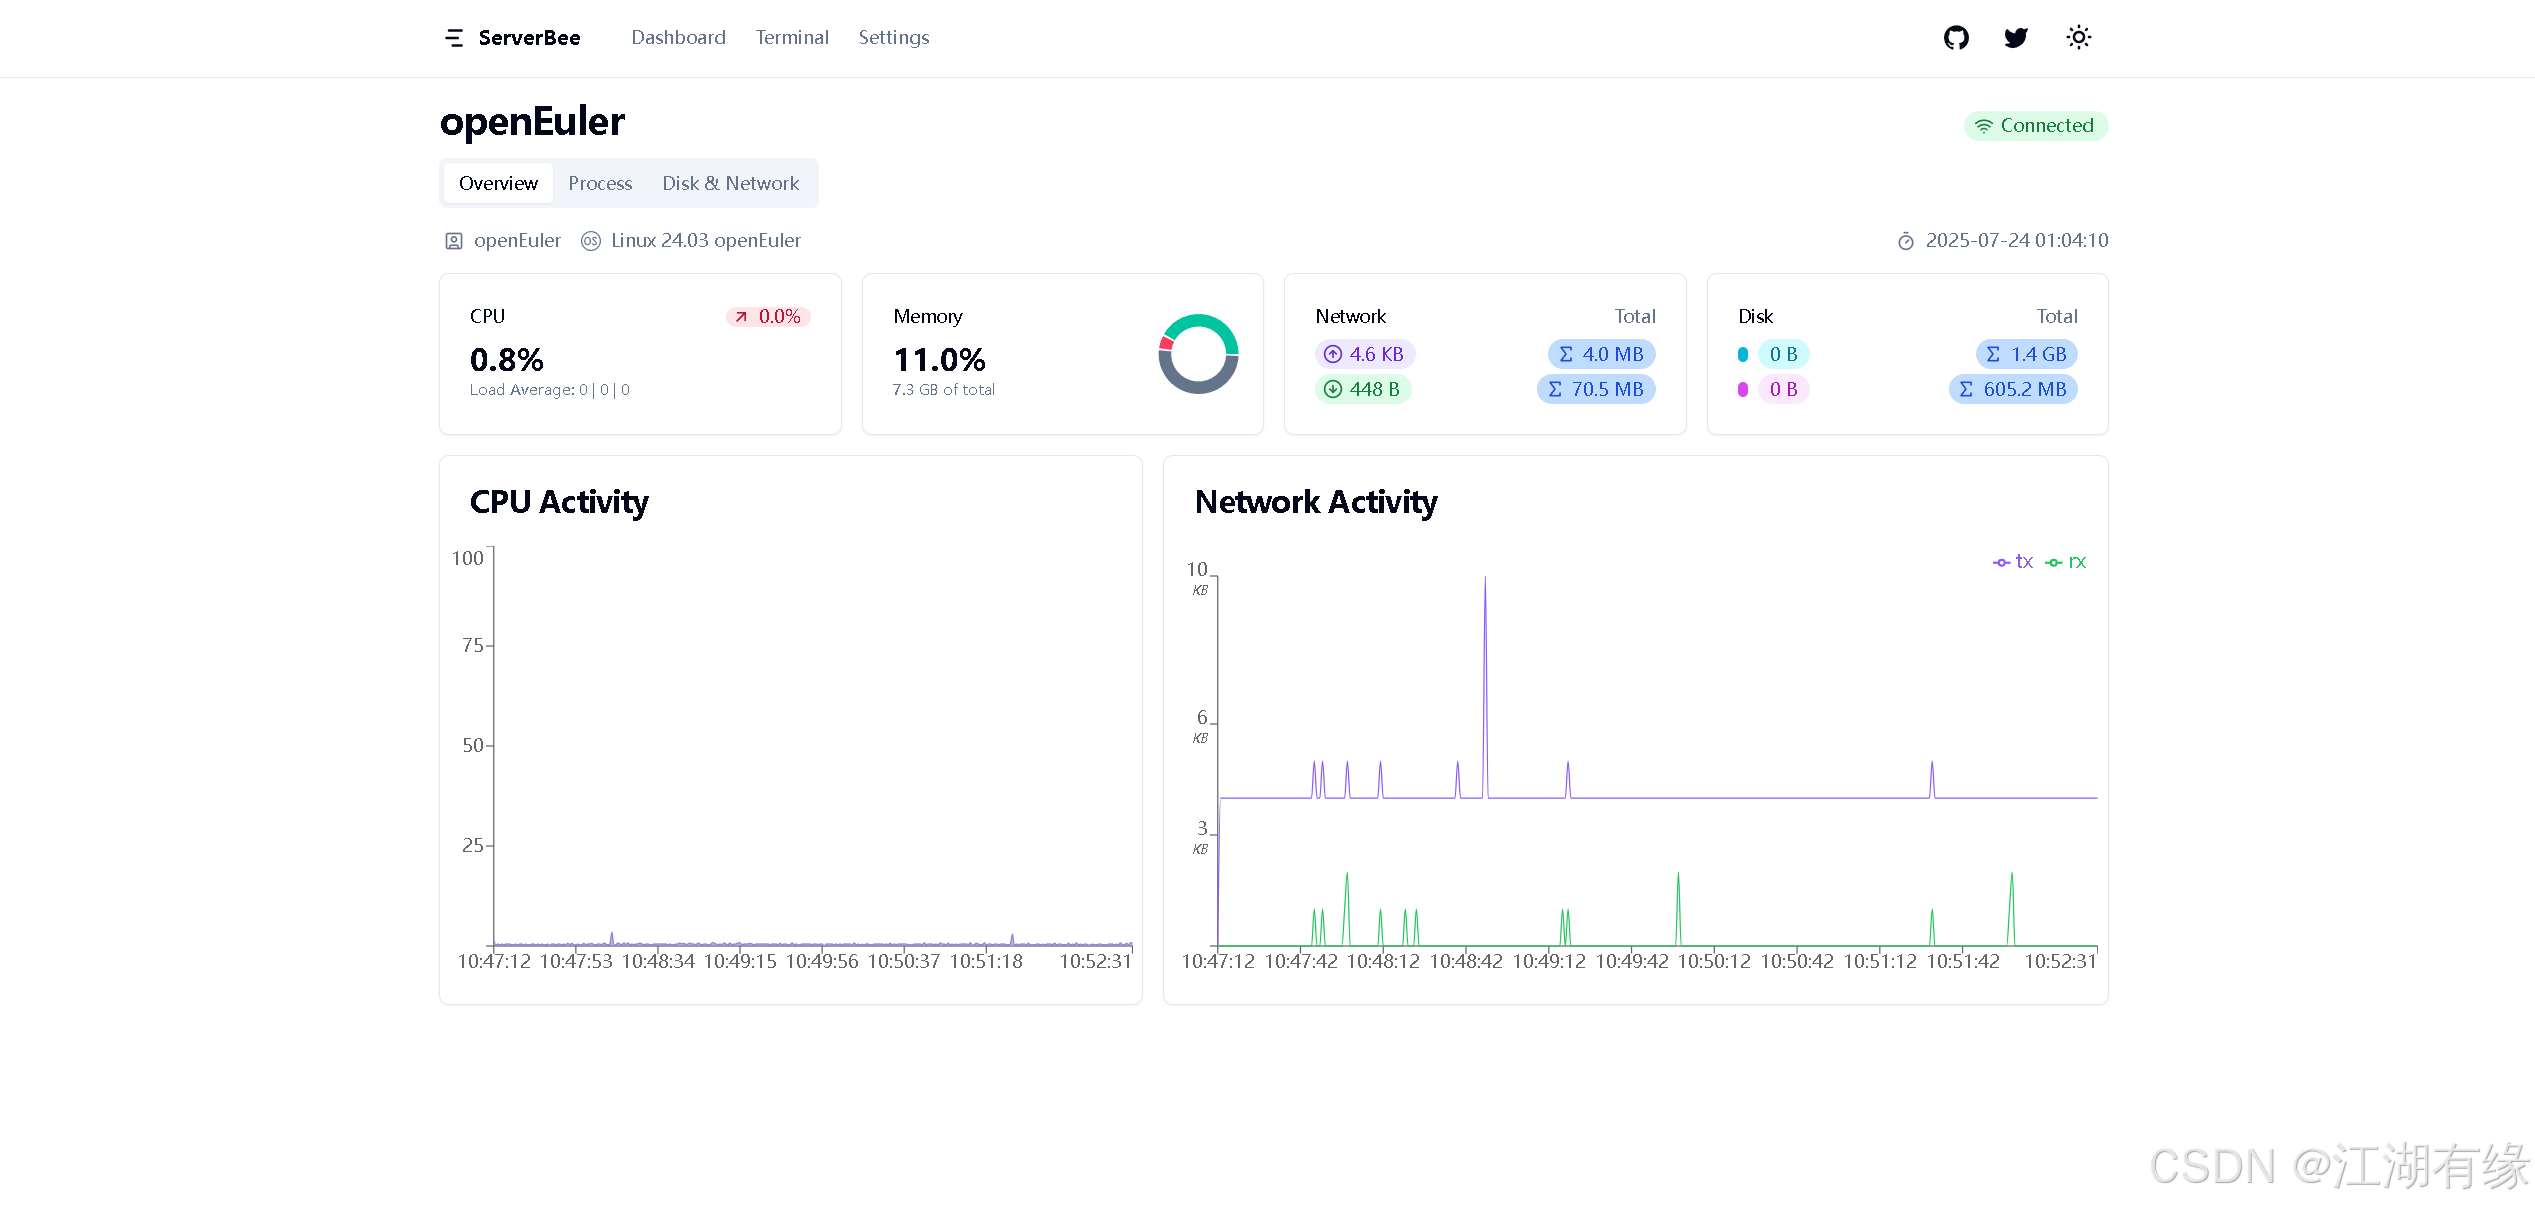Toggle the tx series in legend

2013,562
